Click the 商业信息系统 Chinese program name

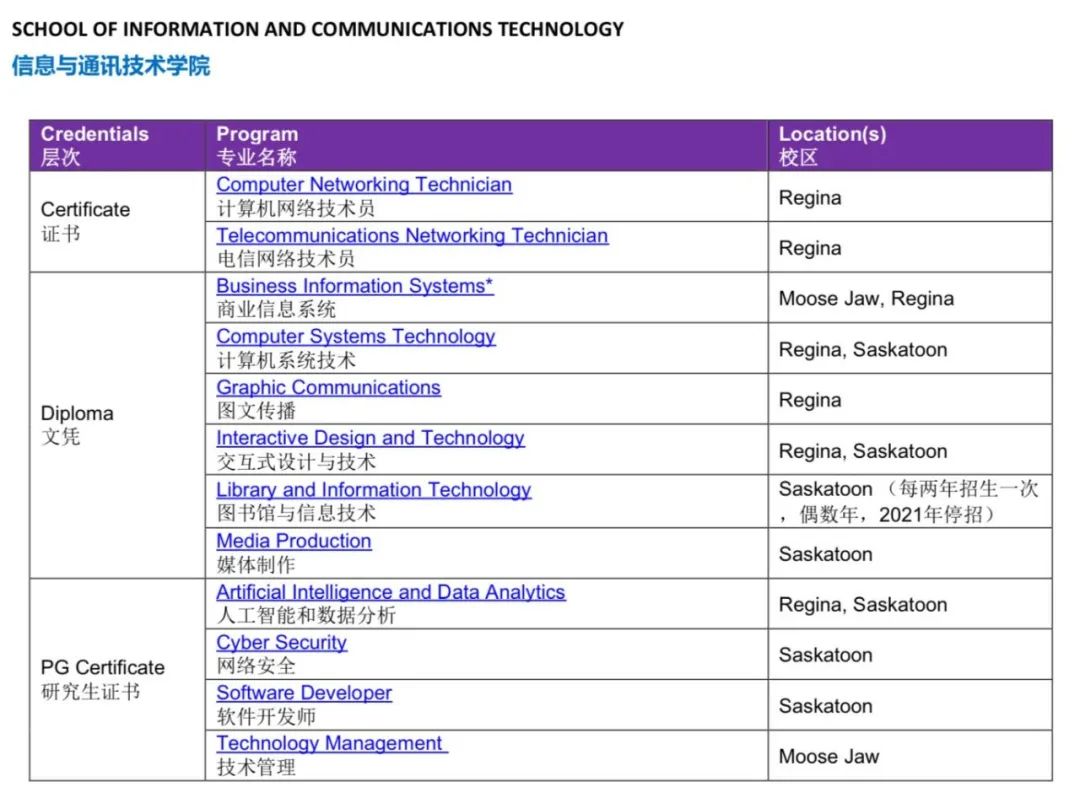tap(276, 309)
